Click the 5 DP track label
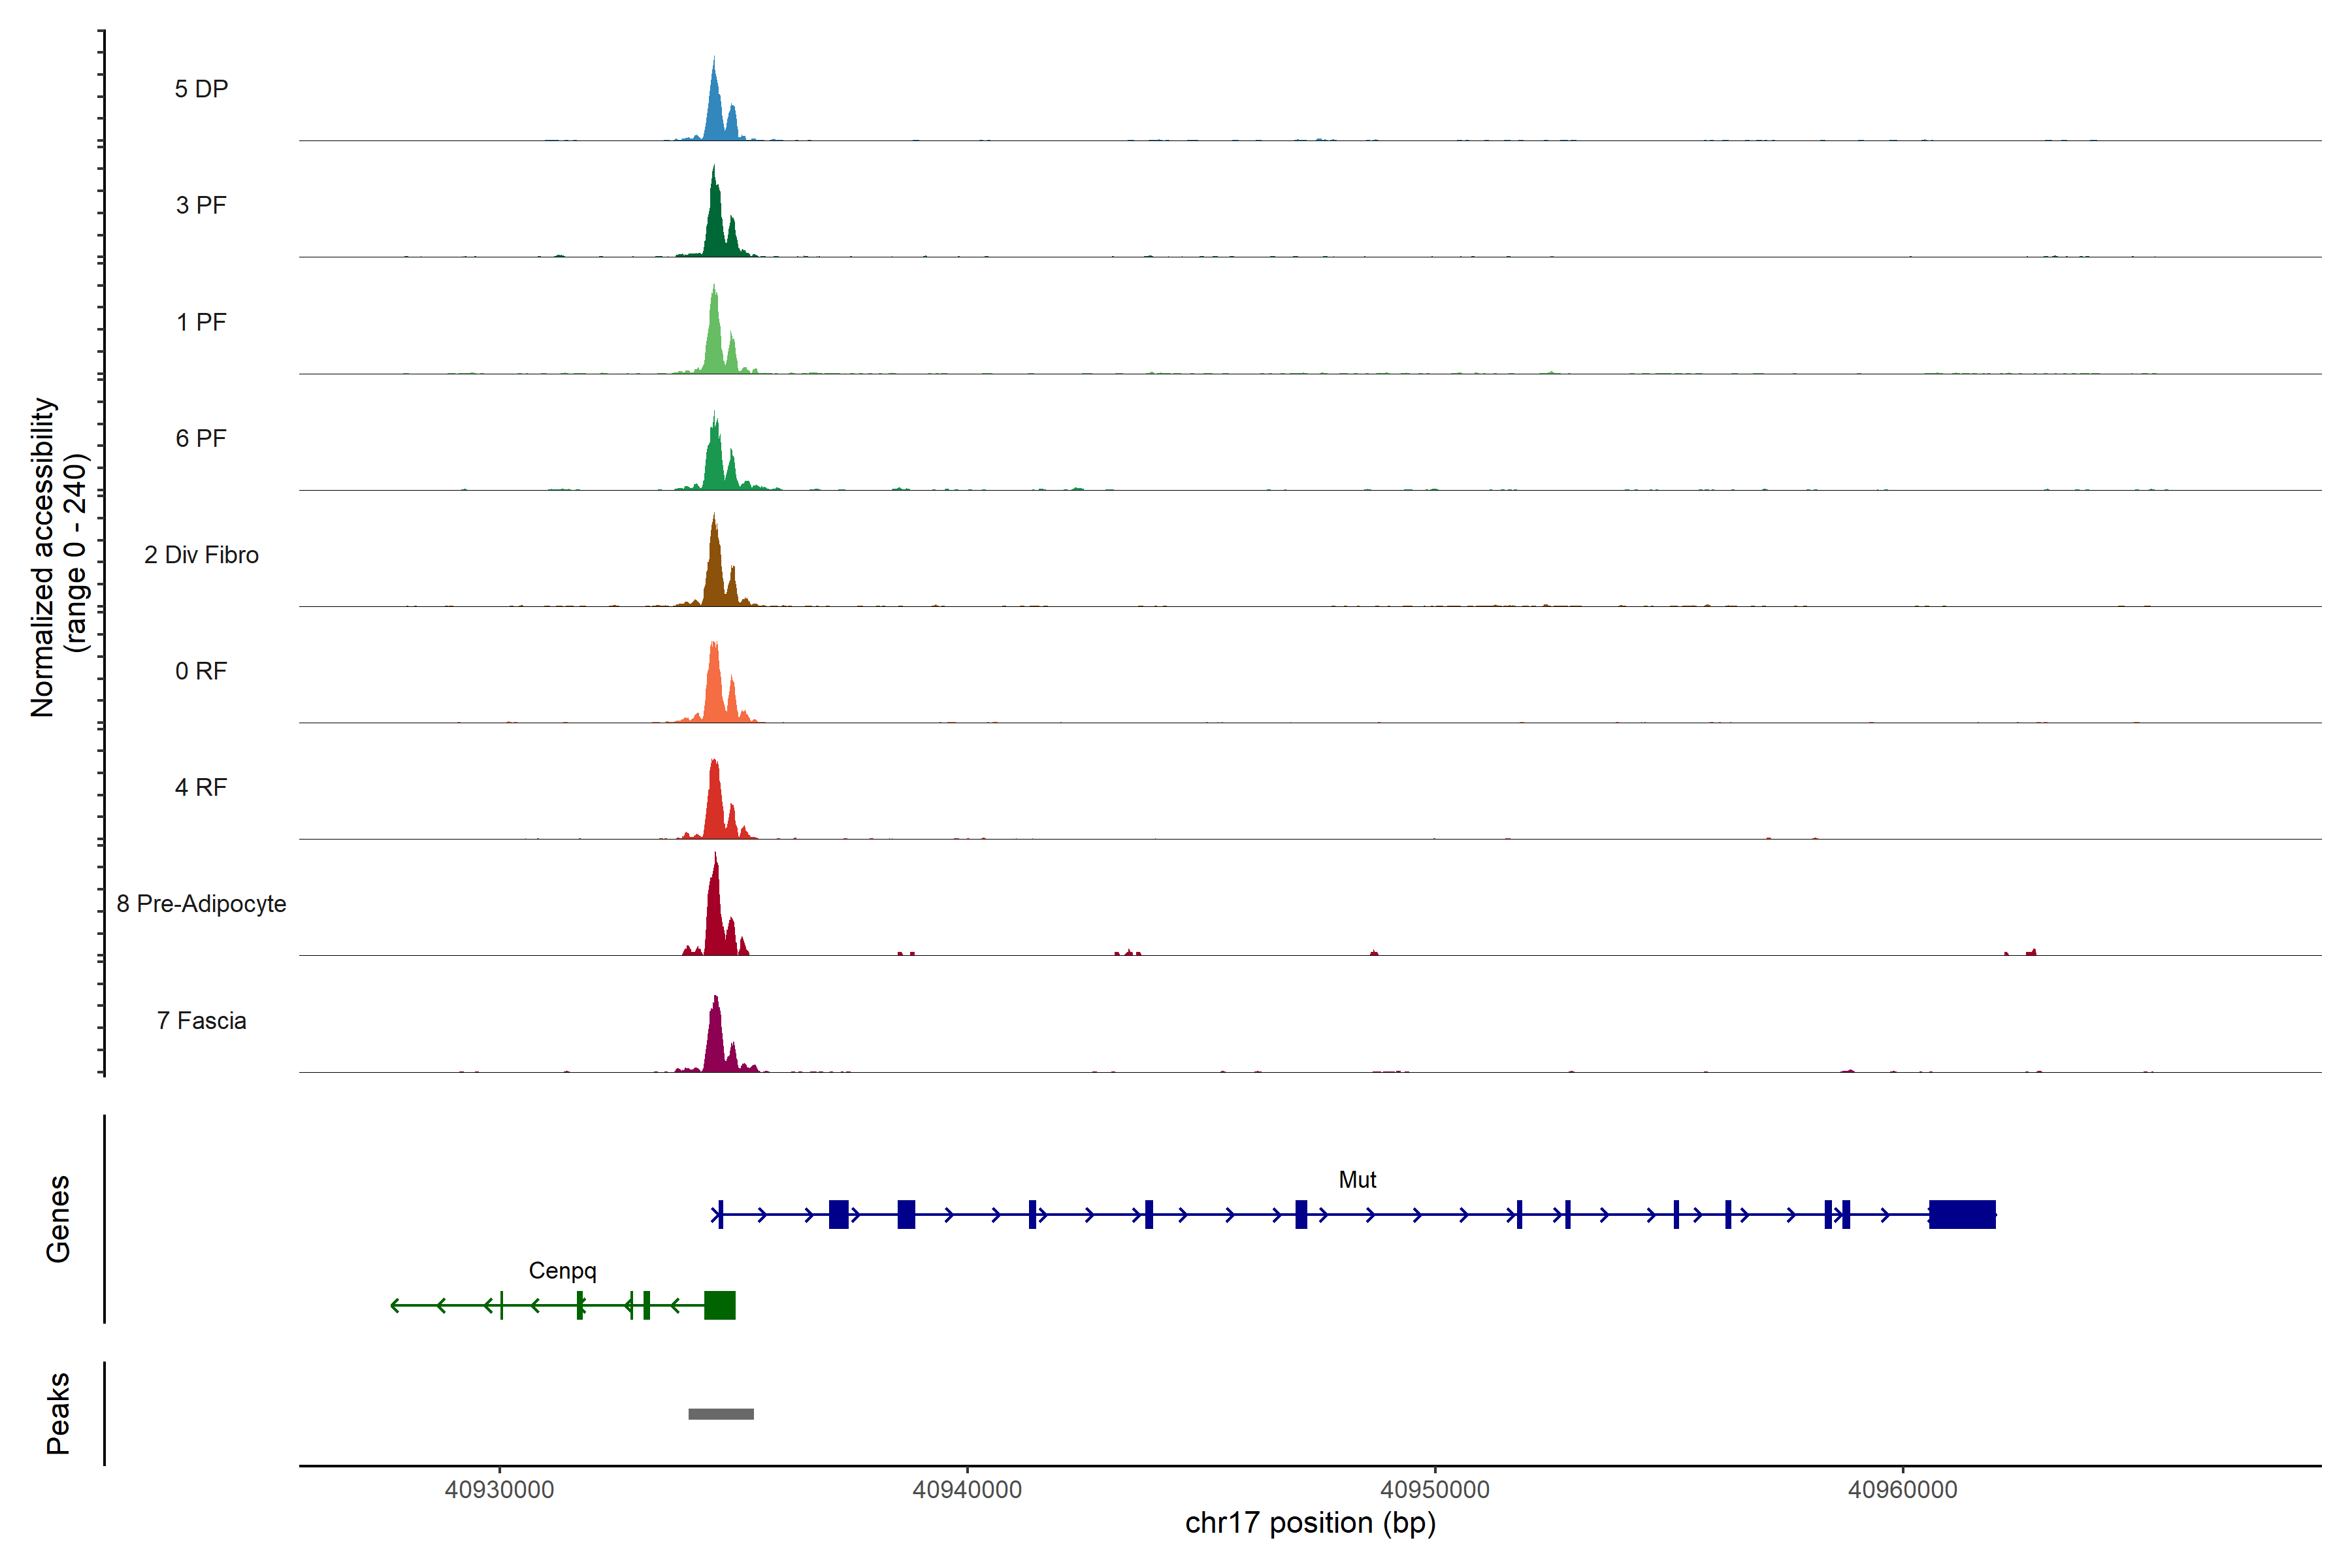This screenshot has width=2352, height=1568. [x=201, y=89]
